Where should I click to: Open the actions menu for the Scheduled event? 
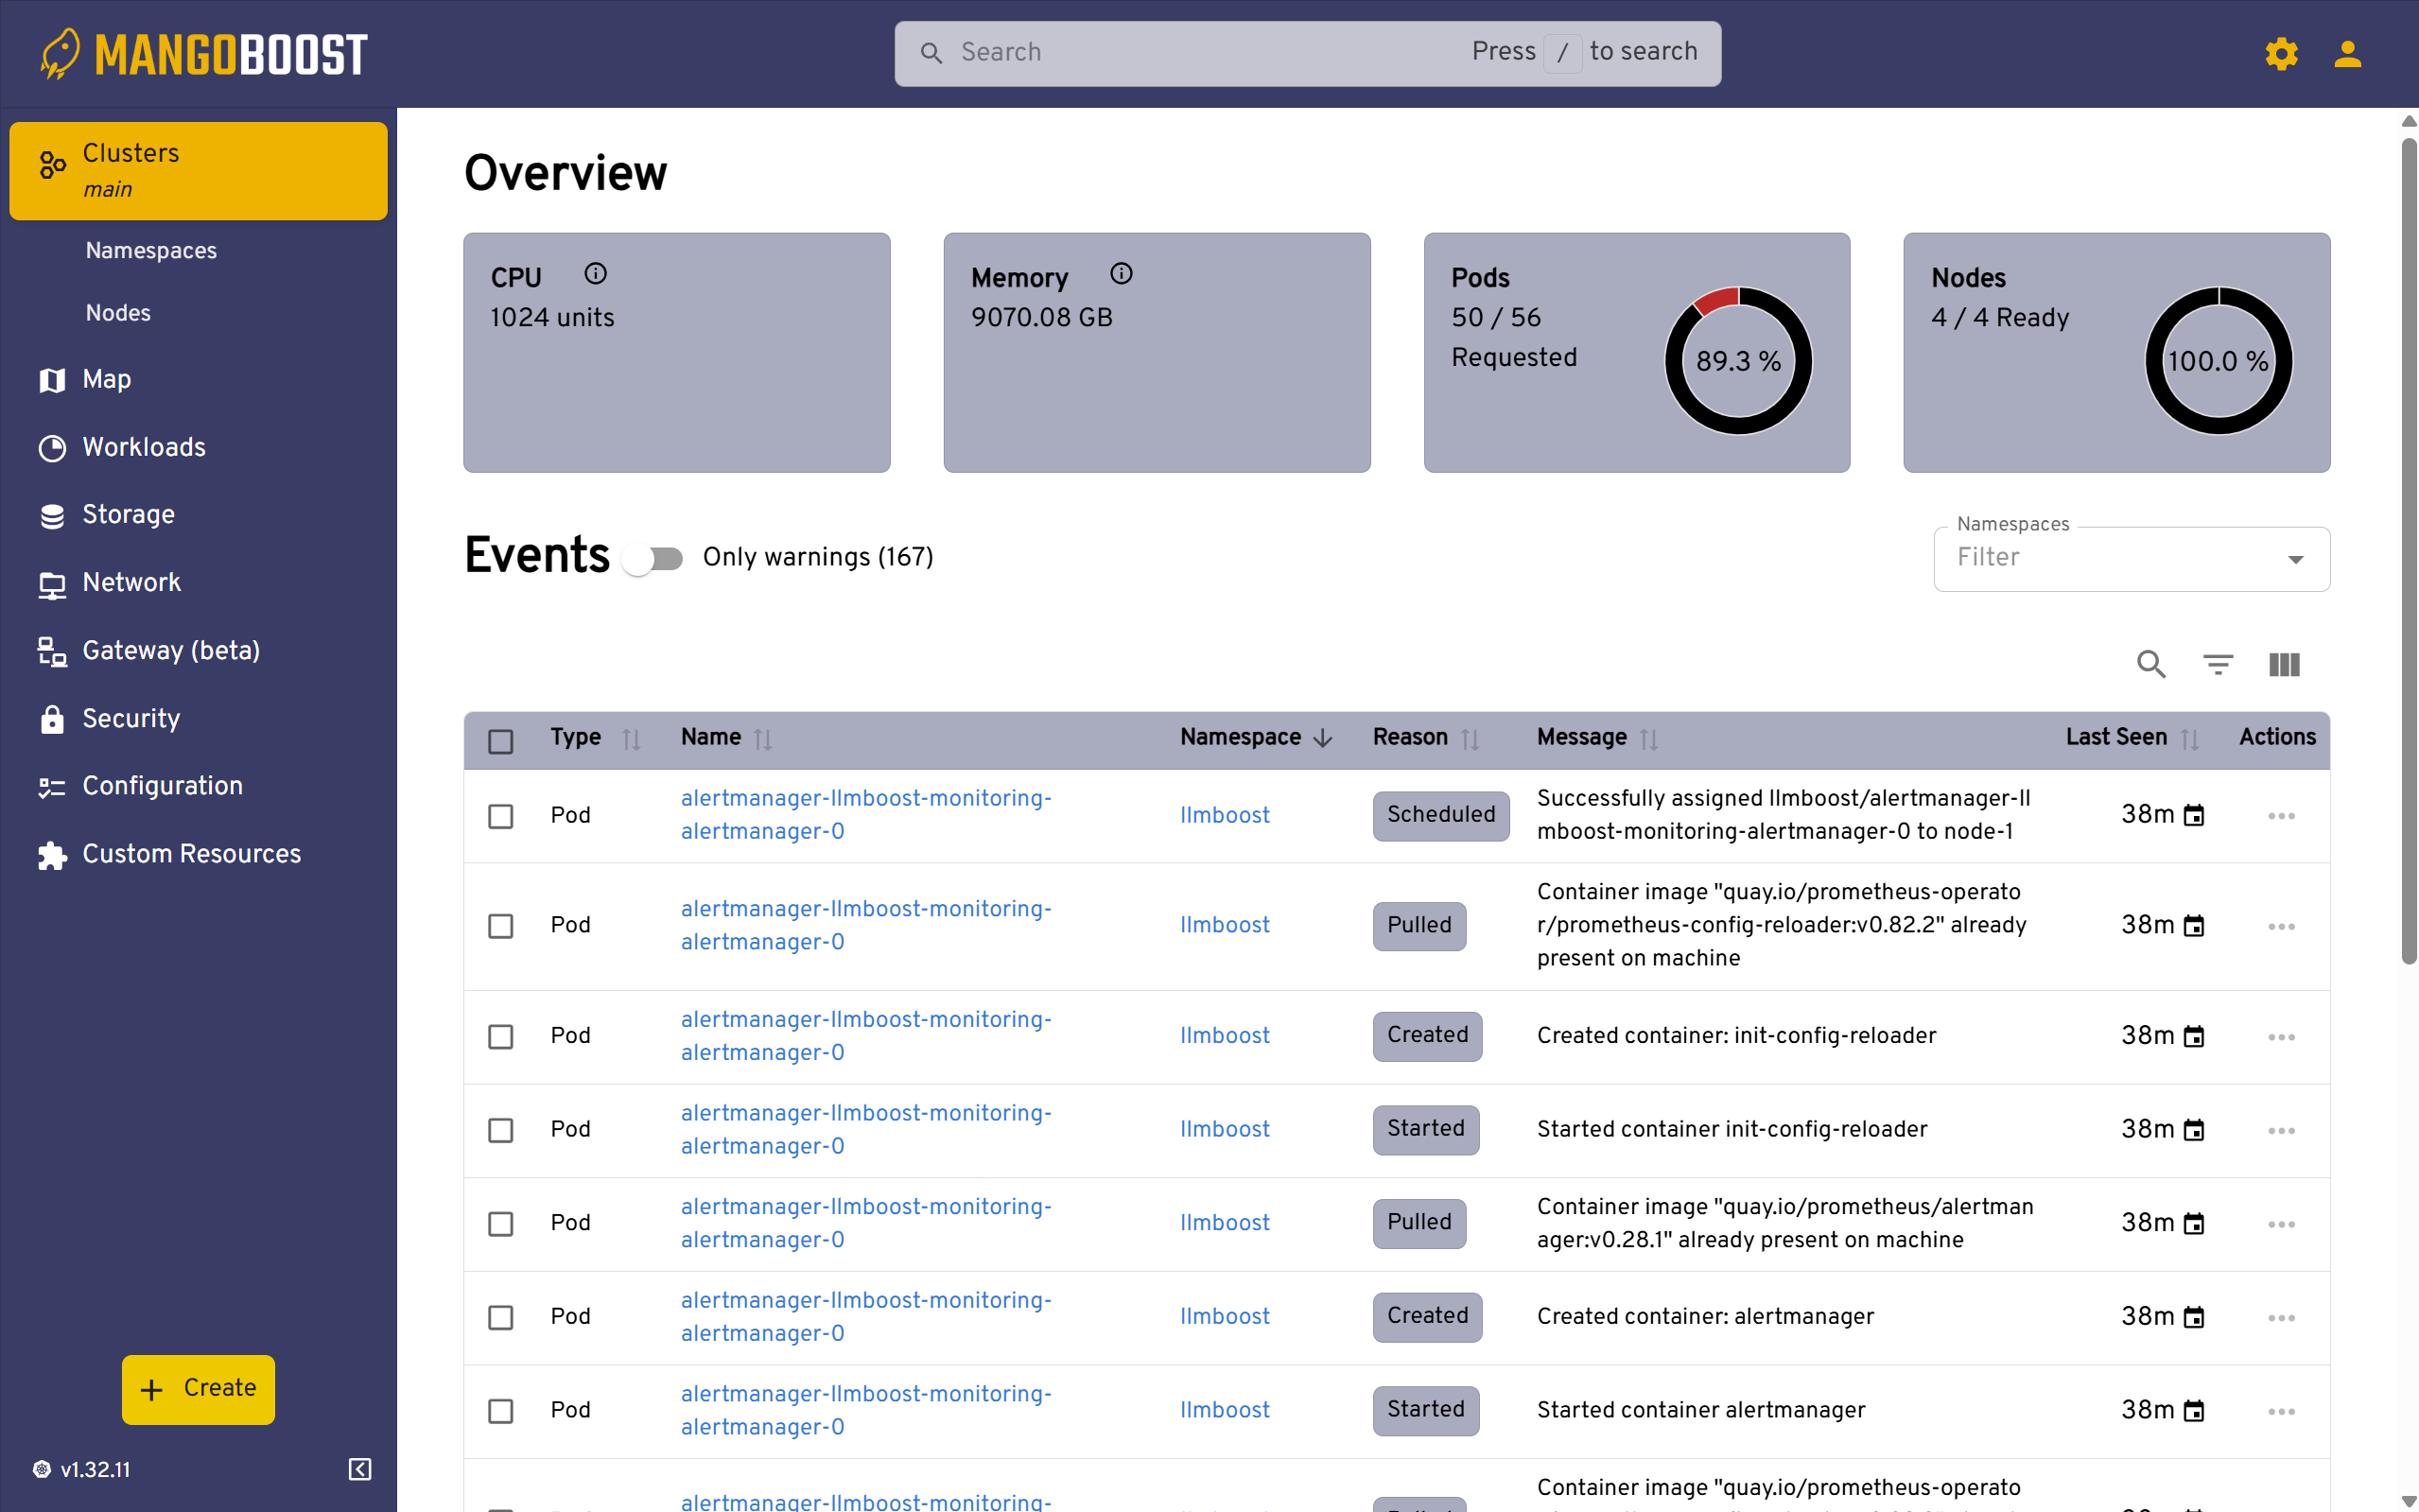[2280, 815]
